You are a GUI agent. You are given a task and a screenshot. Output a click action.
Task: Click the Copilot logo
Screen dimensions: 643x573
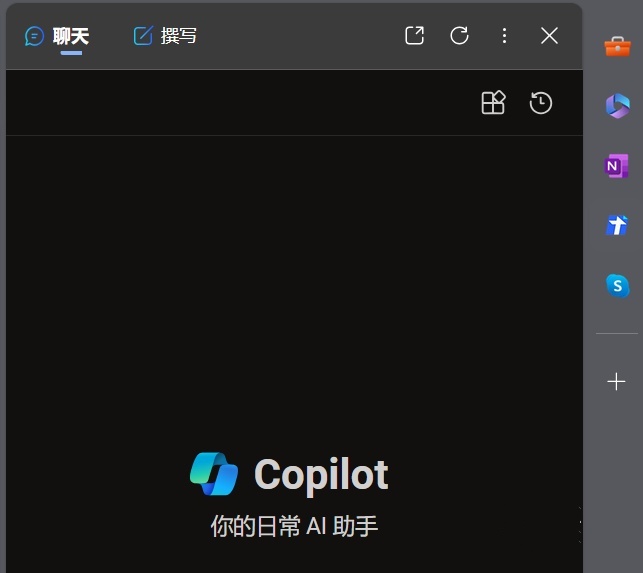click(x=214, y=474)
